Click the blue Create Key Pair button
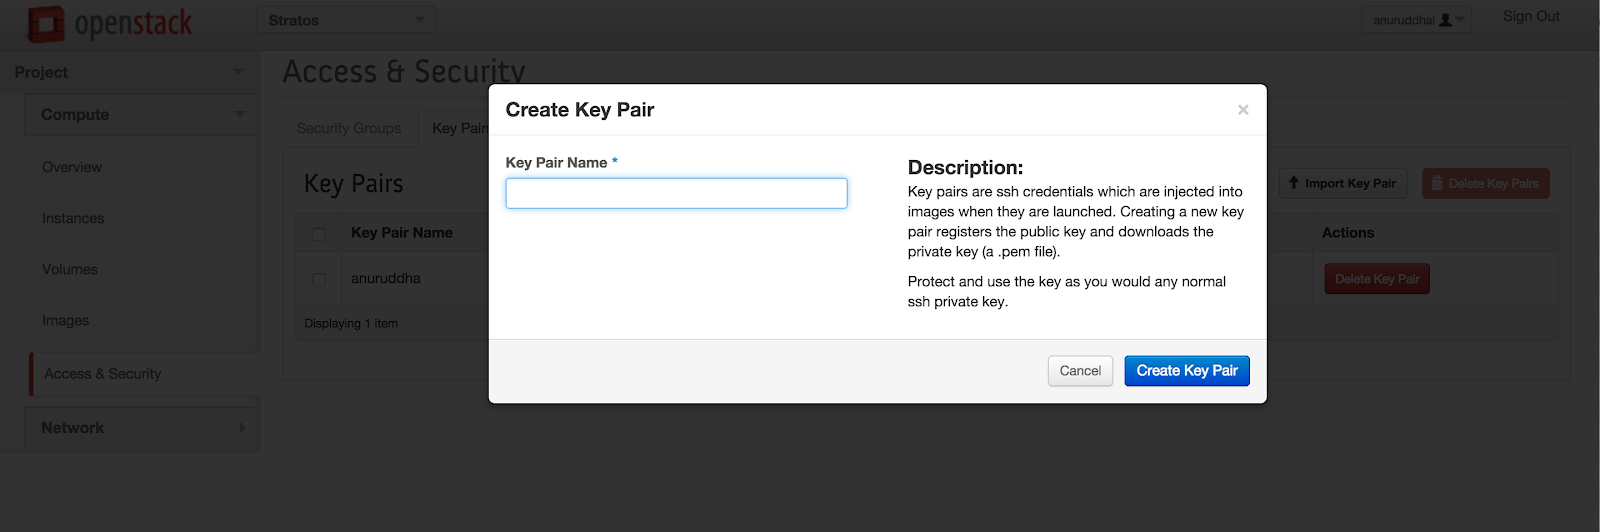Viewport: 1600px width, 532px height. tap(1187, 371)
